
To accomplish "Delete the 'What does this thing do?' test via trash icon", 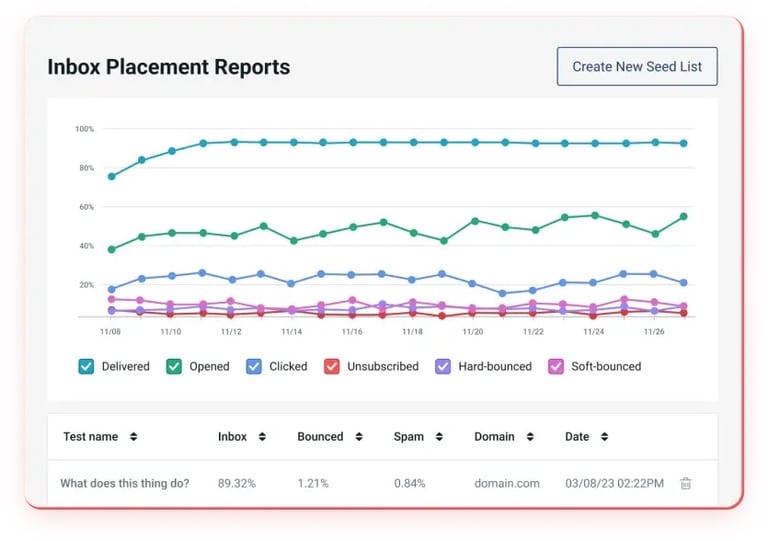I will 686,483.
